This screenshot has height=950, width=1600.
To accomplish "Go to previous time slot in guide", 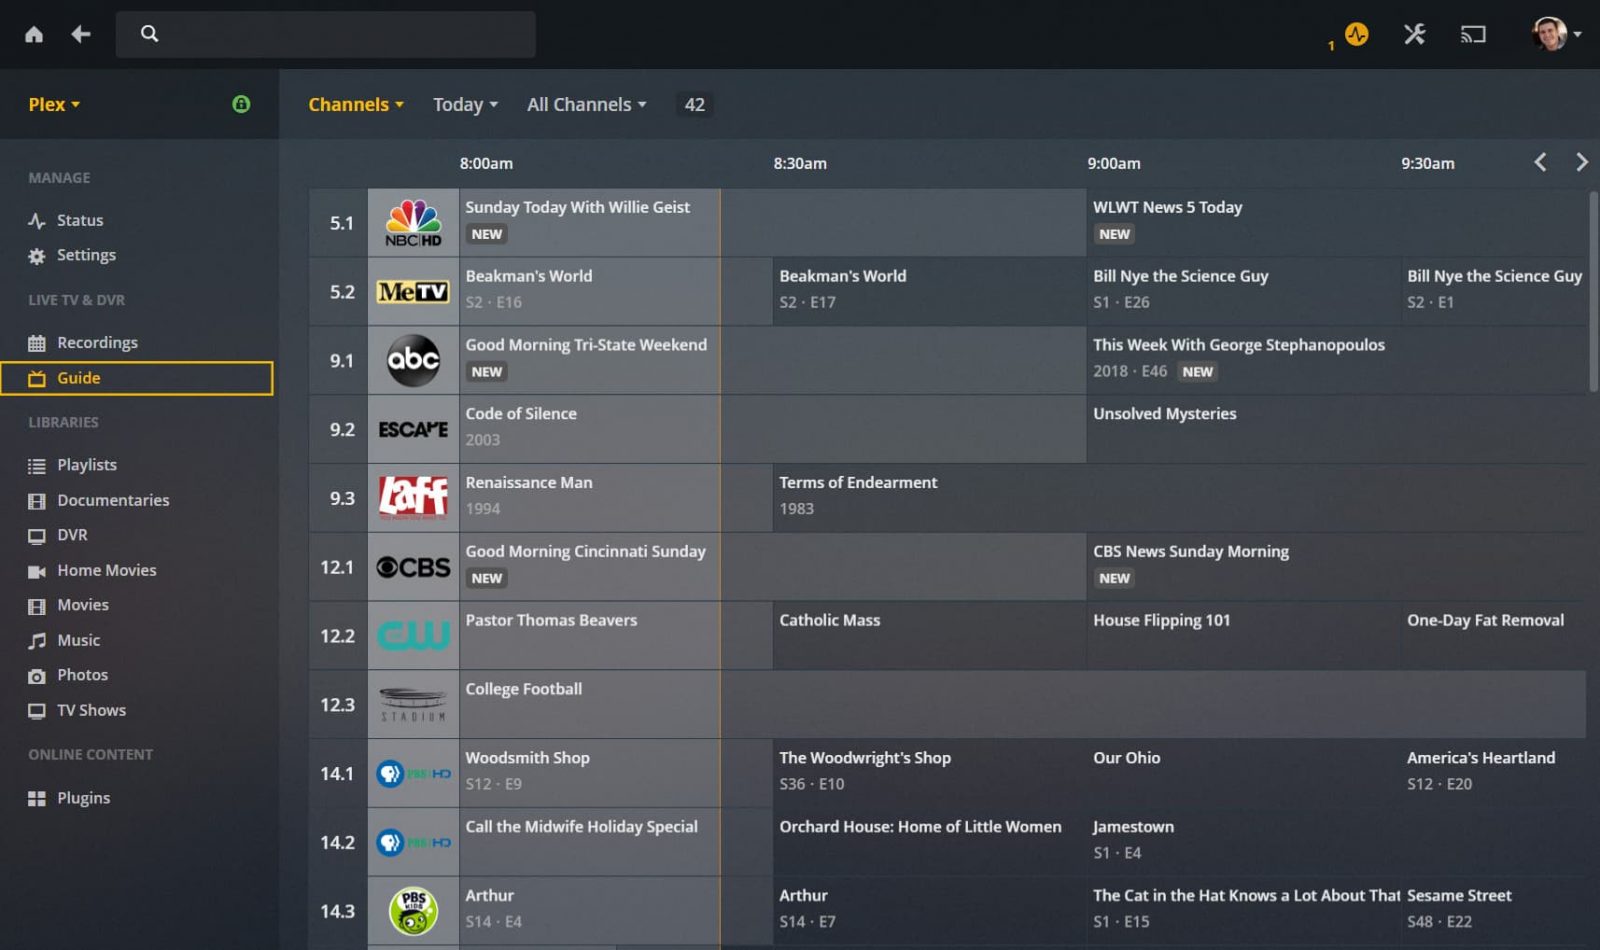I will (x=1540, y=162).
